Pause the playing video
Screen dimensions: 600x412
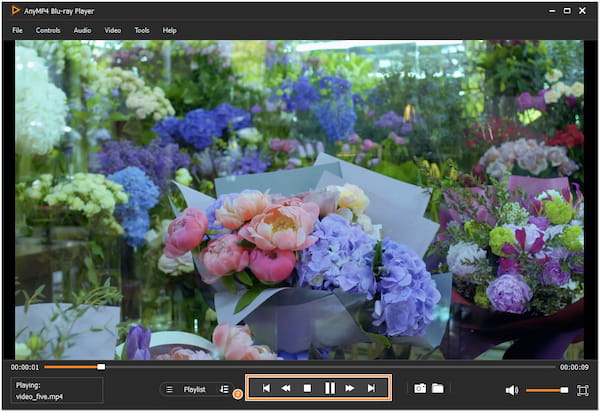coord(329,388)
